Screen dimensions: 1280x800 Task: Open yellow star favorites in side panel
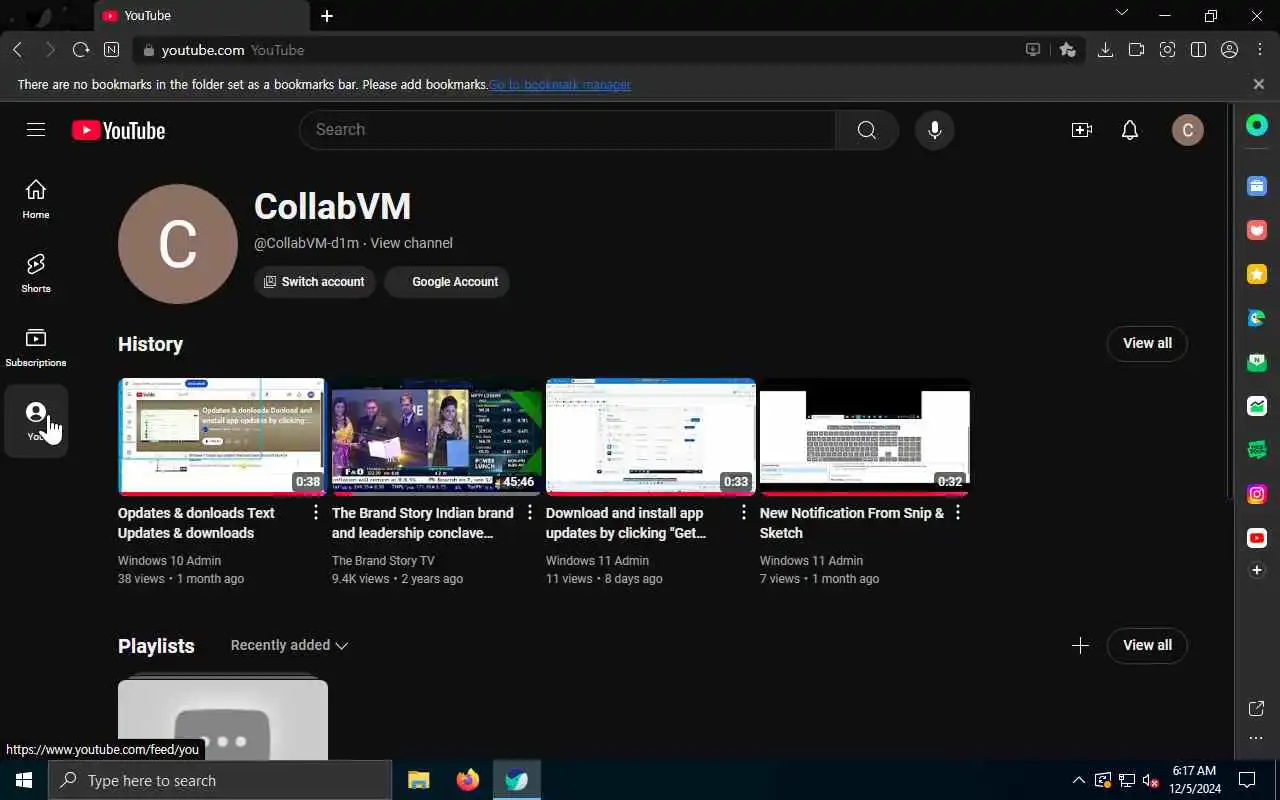tap(1257, 274)
